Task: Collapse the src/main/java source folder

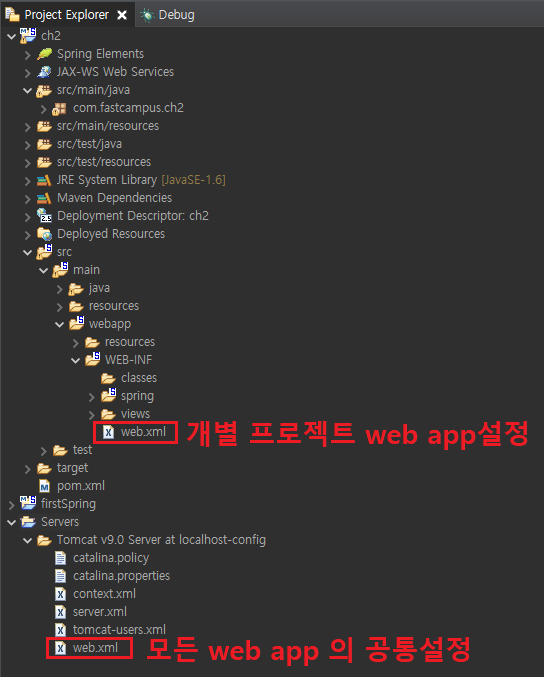Action: pyautogui.click(x=28, y=90)
